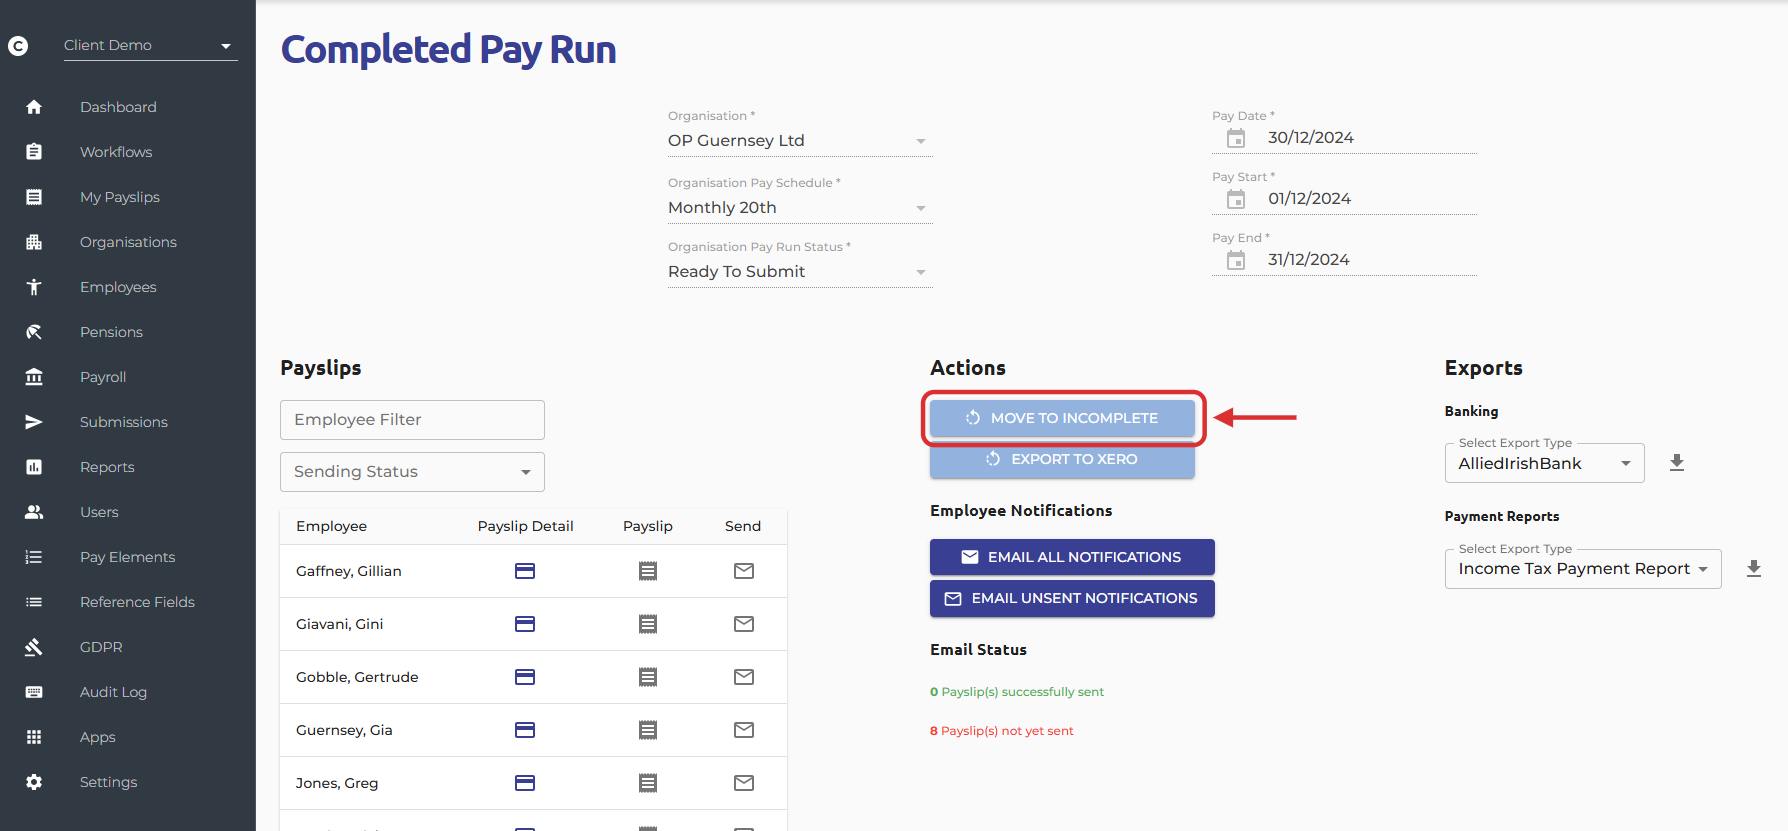Screen dimensions: 1788x831
Task: View payslip document for Jones, Greg
Action: (648, 783)
